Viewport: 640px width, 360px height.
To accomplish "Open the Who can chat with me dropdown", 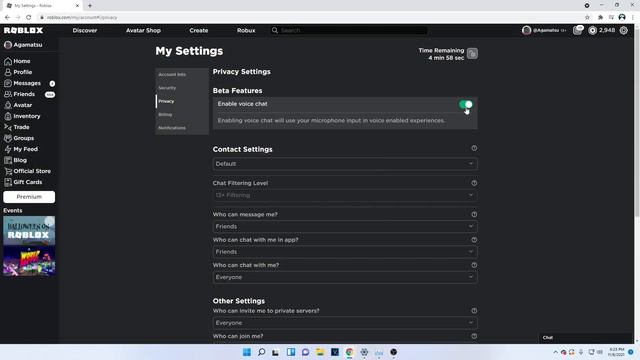I will [x=345, y=277].
